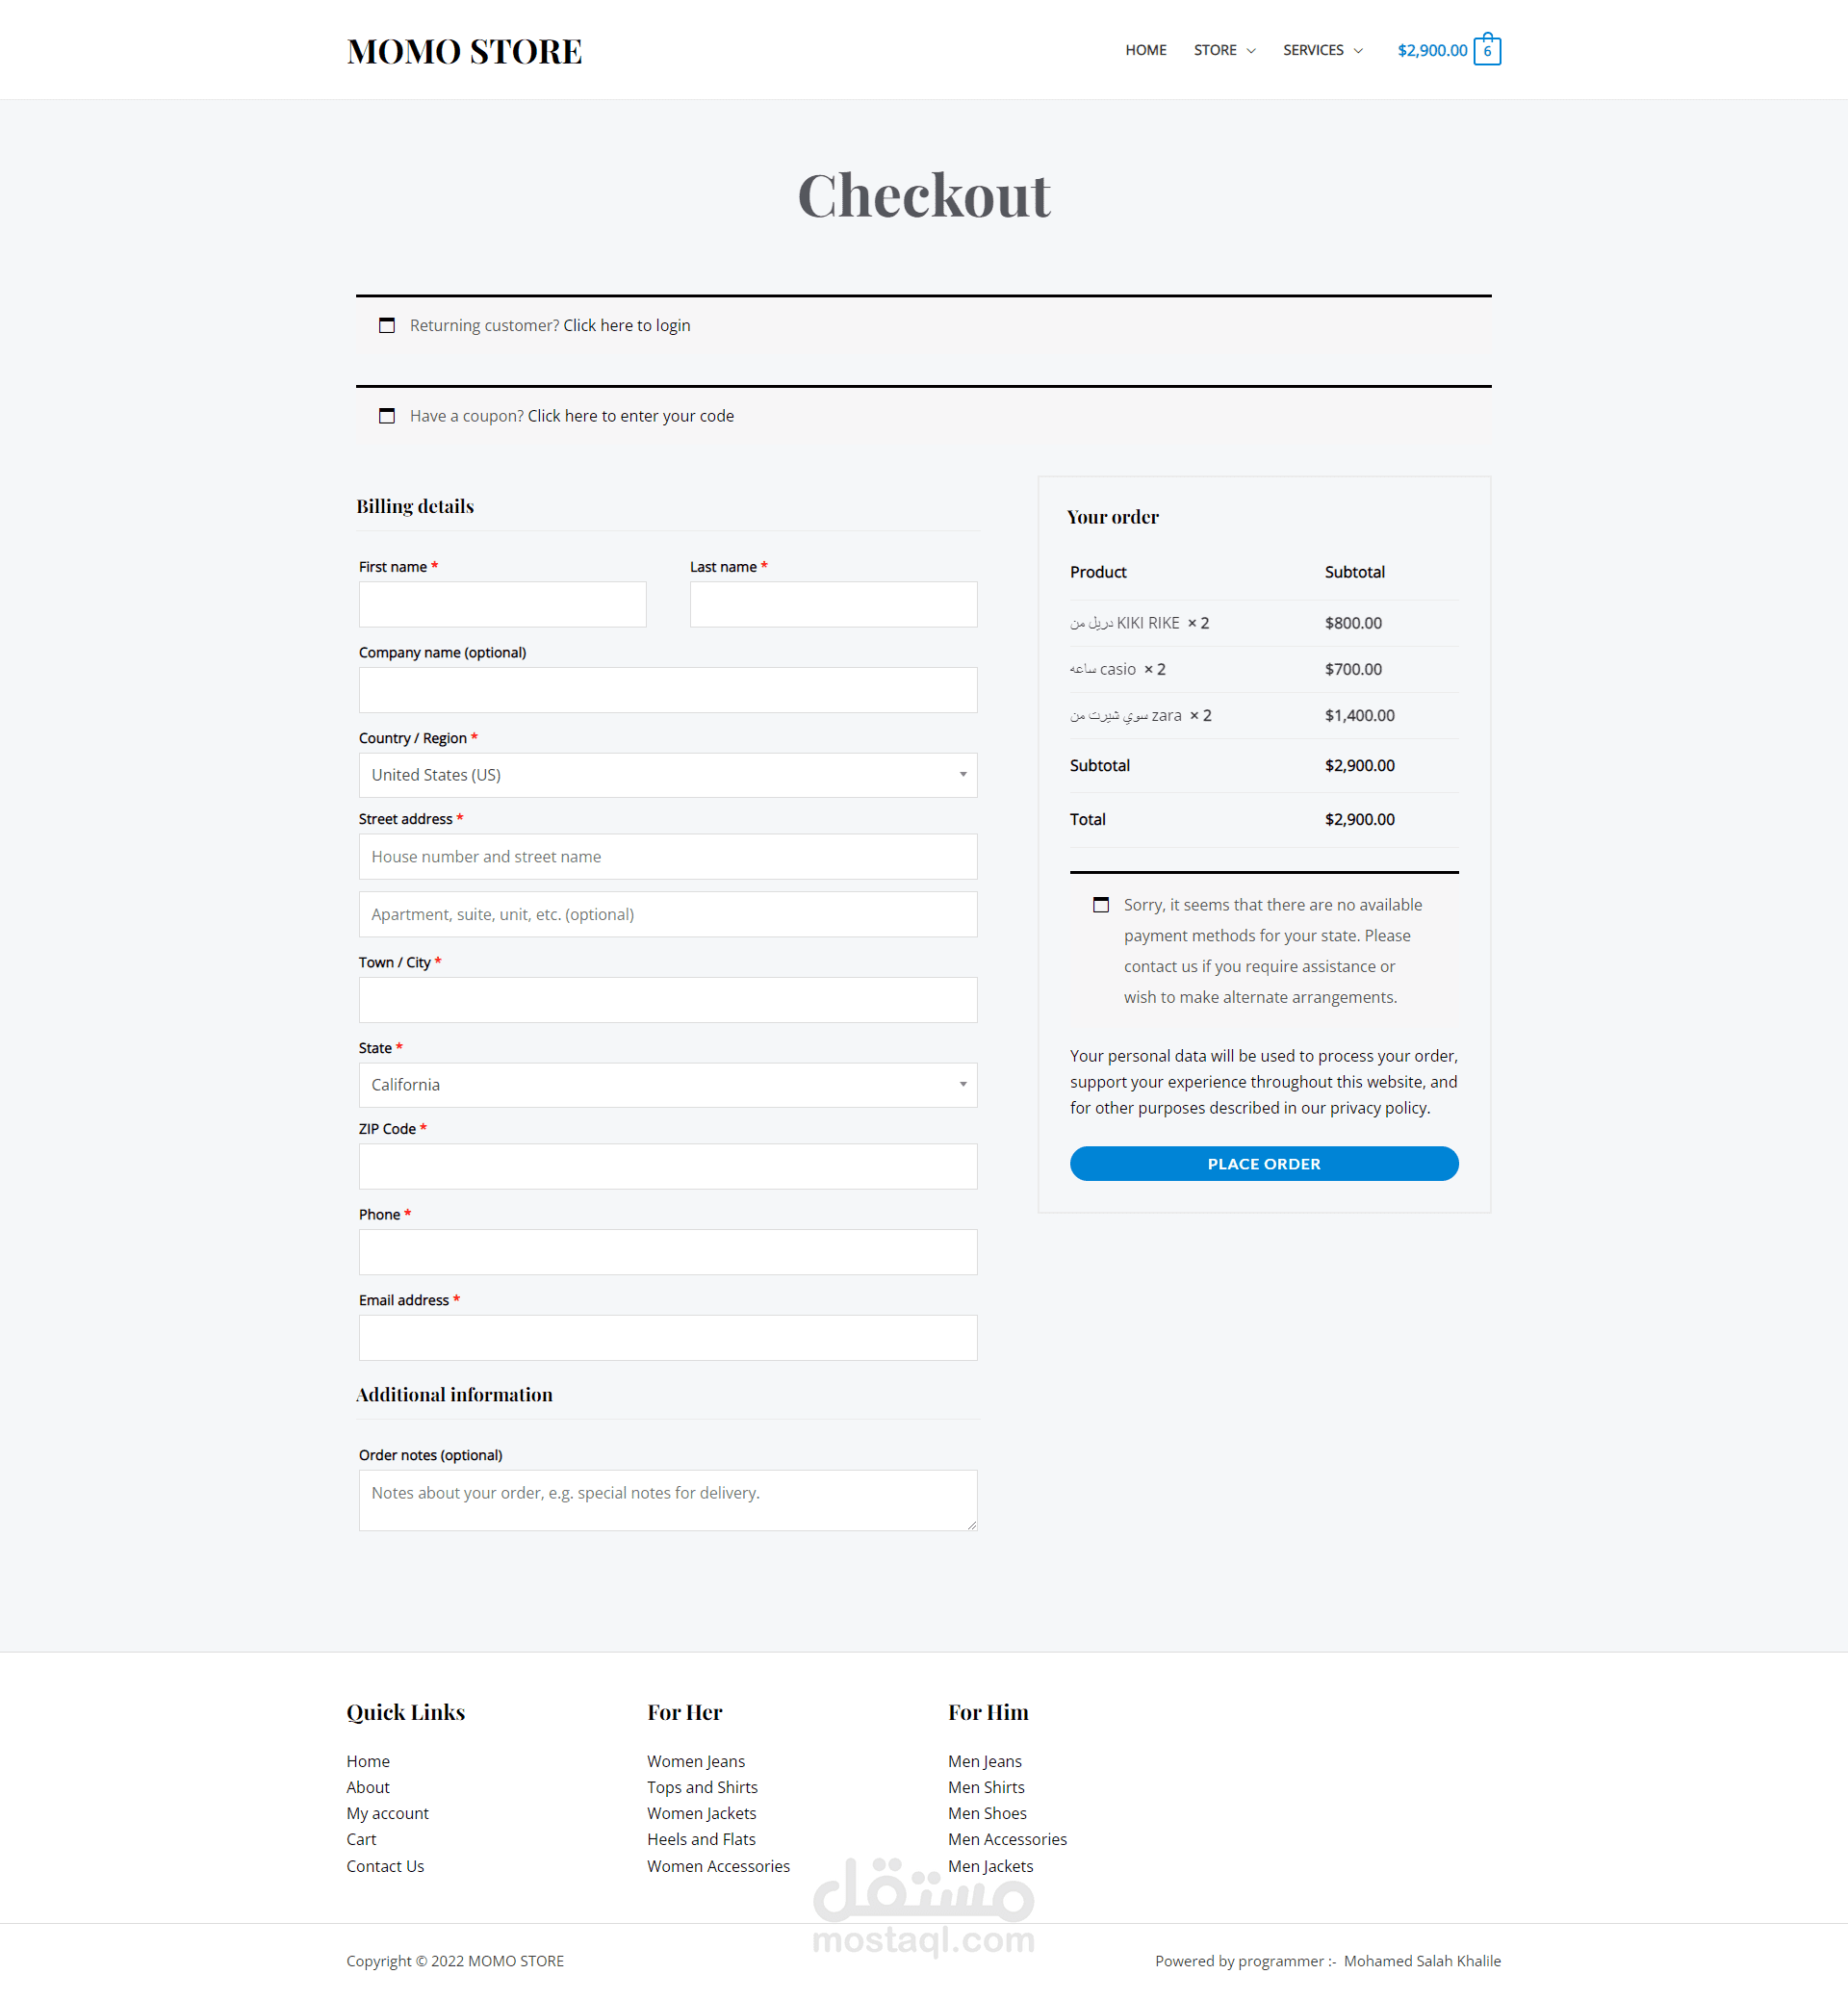Click 'Click here to enter your code'
1848x2000 pixels.
[630, 416]
